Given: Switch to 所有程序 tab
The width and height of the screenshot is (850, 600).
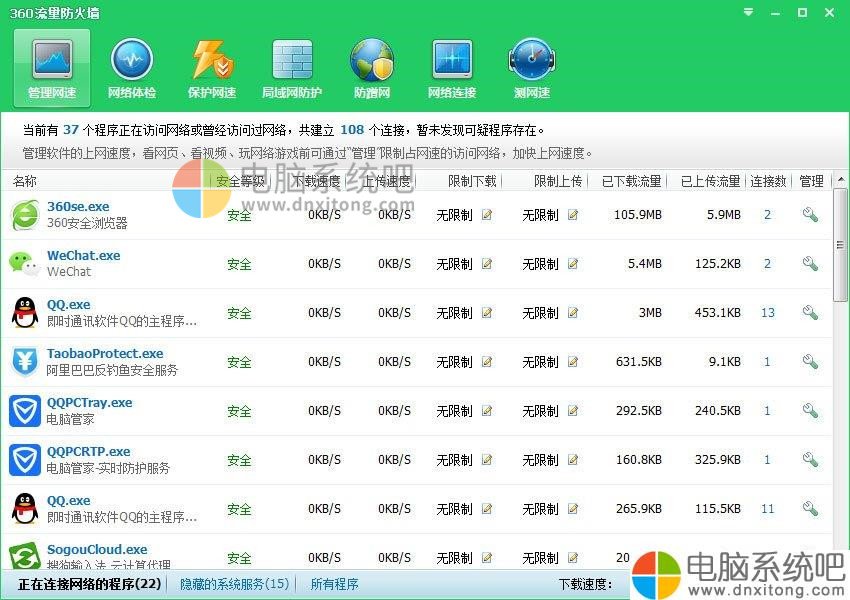Looking at the screenshot, I should coord(334,584).
